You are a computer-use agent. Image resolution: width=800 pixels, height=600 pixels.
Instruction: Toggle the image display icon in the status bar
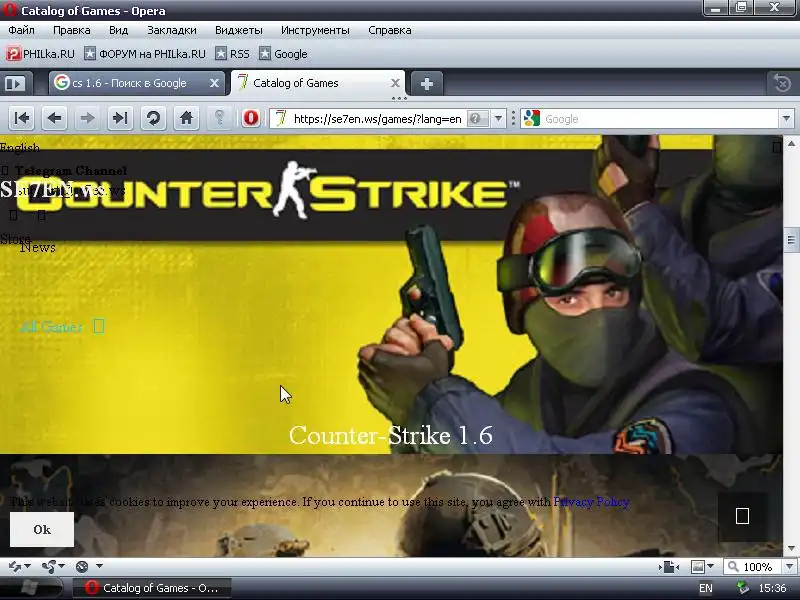tap(697, 567)
